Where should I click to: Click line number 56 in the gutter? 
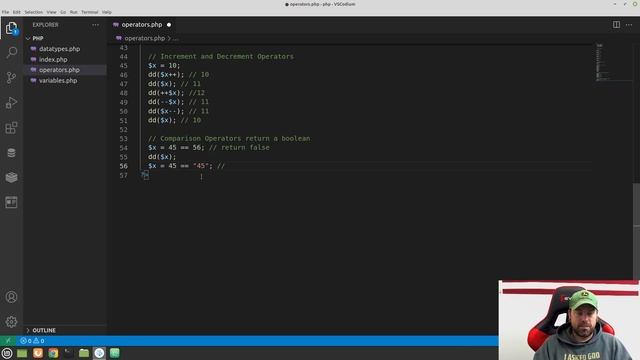point(124,166)
